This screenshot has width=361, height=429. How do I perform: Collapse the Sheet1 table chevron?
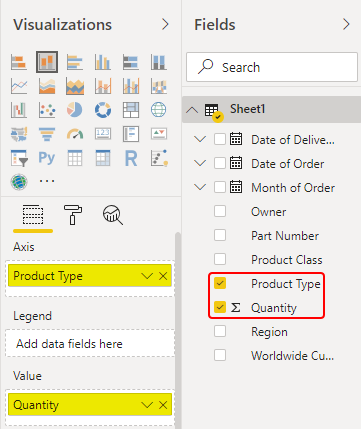(192, 110)
